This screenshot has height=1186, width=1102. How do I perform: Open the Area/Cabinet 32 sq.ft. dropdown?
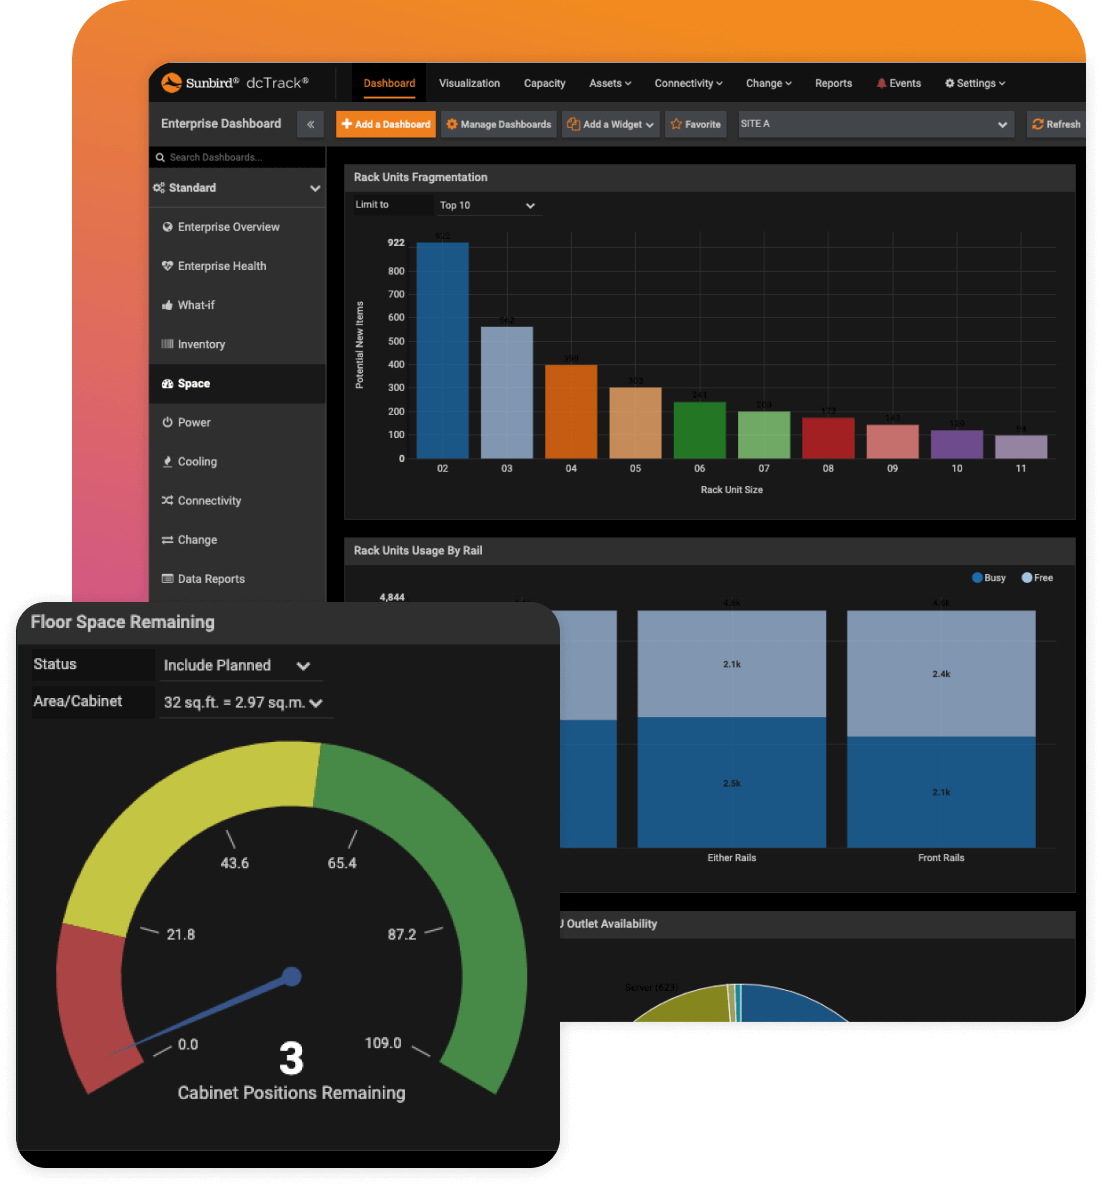point(245,703)
